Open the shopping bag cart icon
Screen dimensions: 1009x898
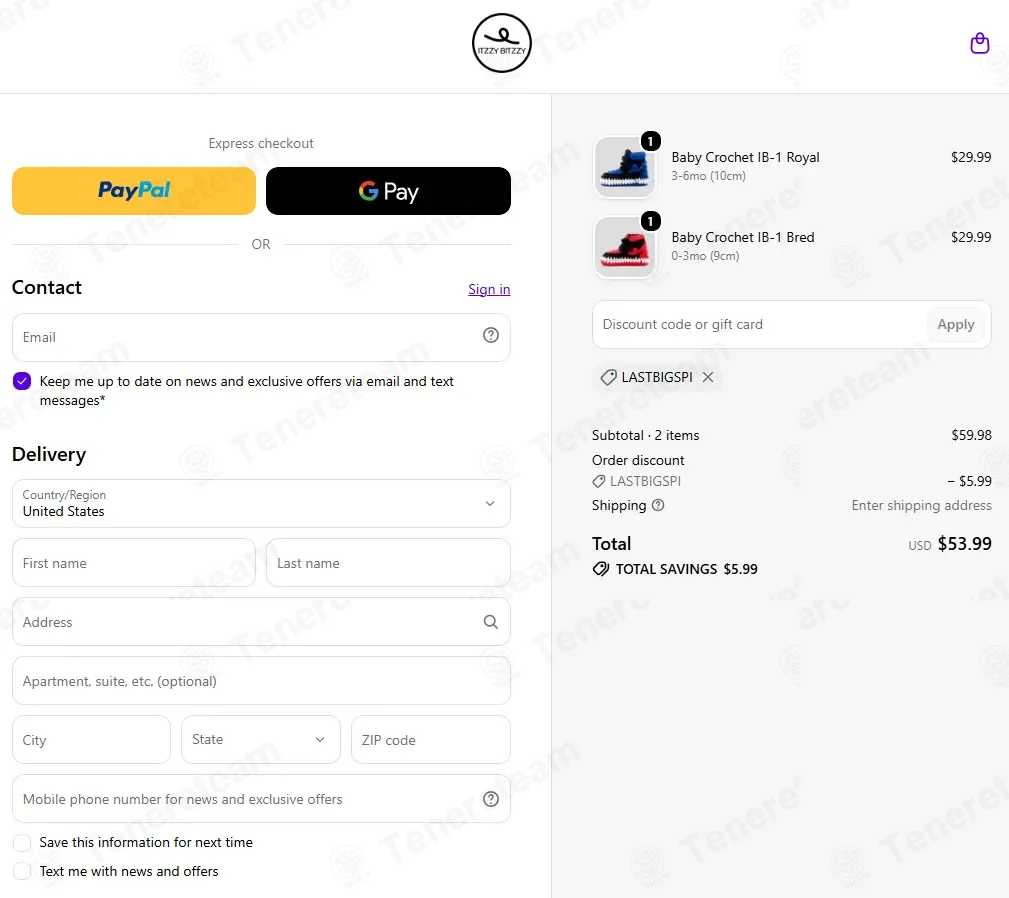click(x=979, y=43)
